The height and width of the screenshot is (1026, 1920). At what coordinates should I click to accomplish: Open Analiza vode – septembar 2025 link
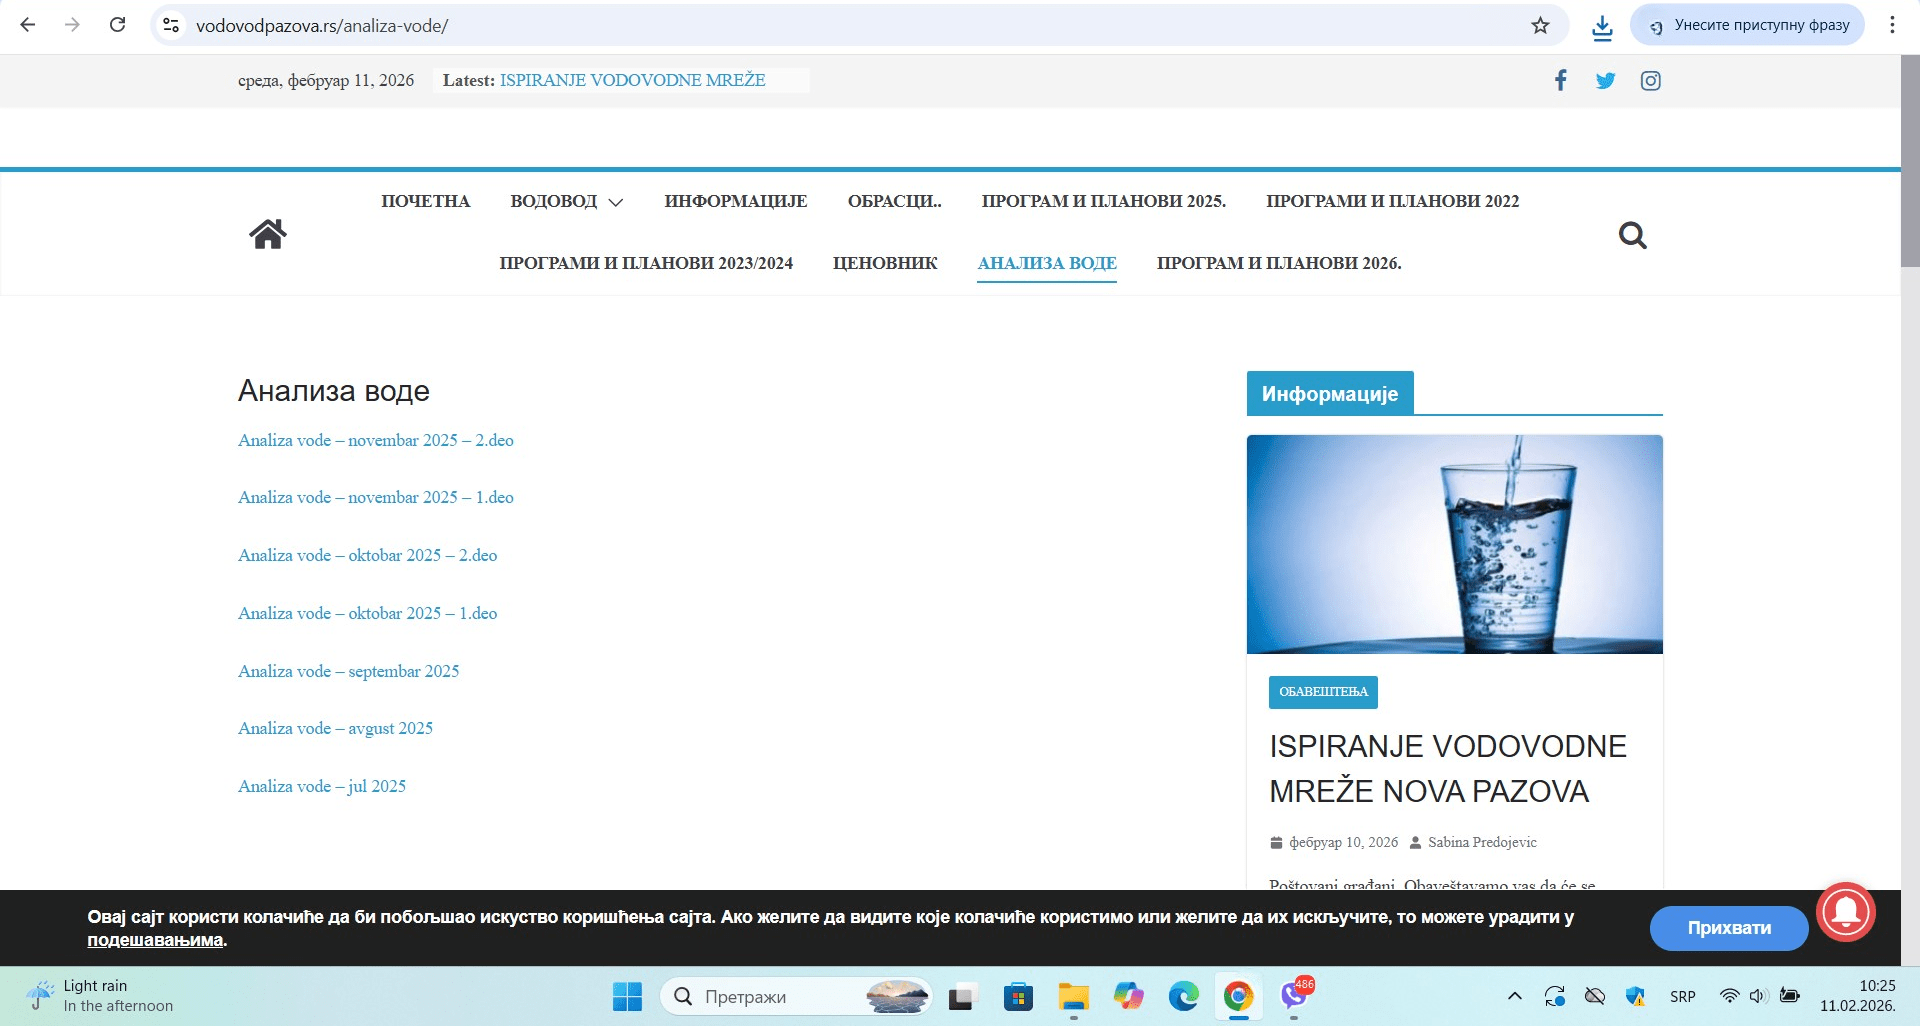coord(348,671)
